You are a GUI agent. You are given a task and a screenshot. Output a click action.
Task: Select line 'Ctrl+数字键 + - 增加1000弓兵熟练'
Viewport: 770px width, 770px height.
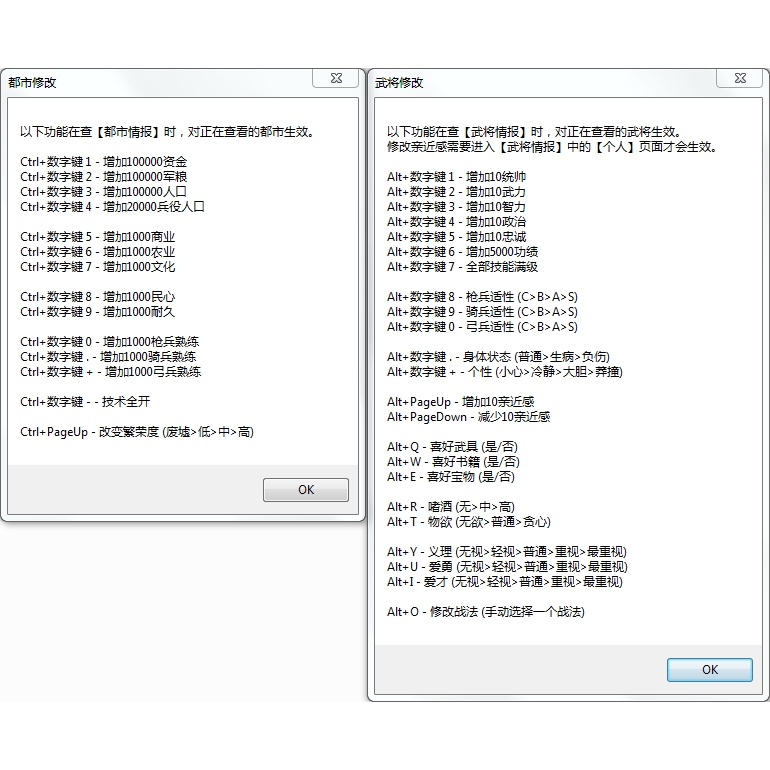pos(110,372)
